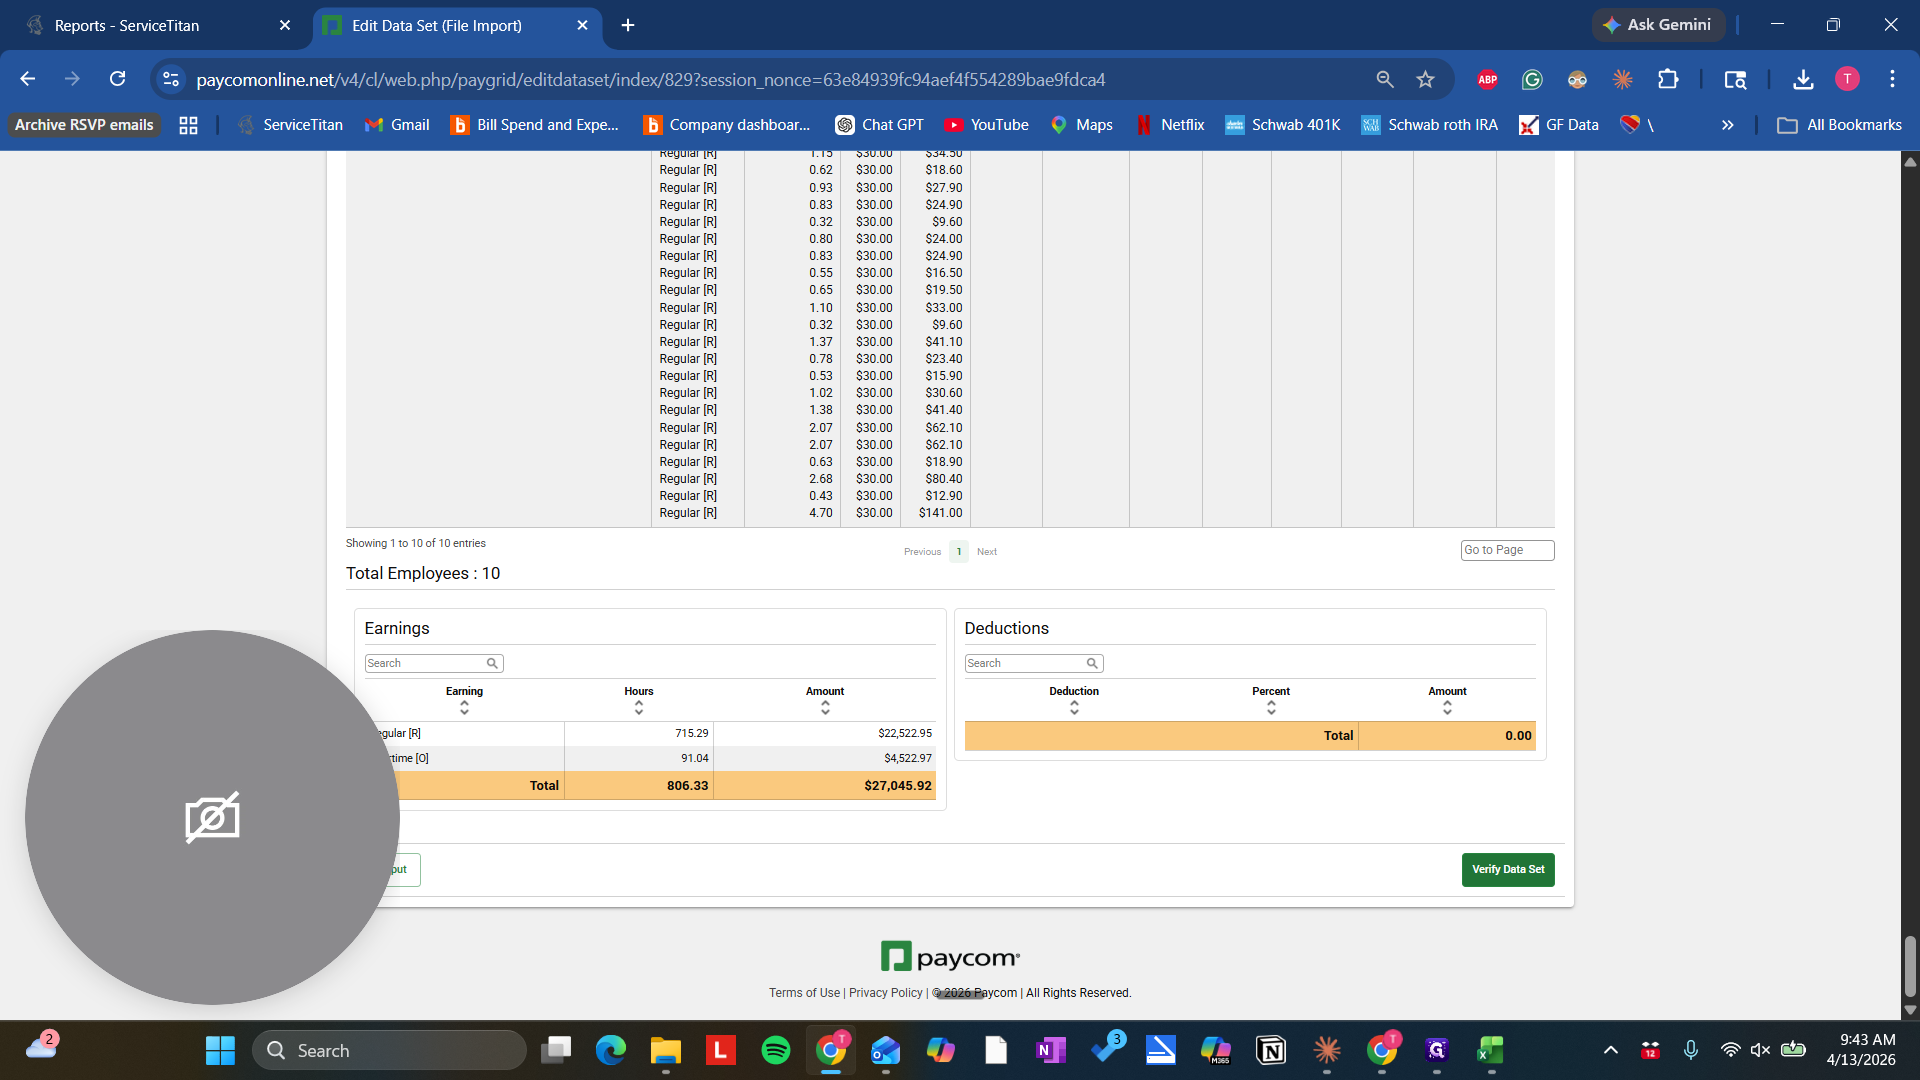The width and height of the screenshot is (1920, 1080).
Task: Open the browser Downloads icon
Action: [x=1803, y=79]
